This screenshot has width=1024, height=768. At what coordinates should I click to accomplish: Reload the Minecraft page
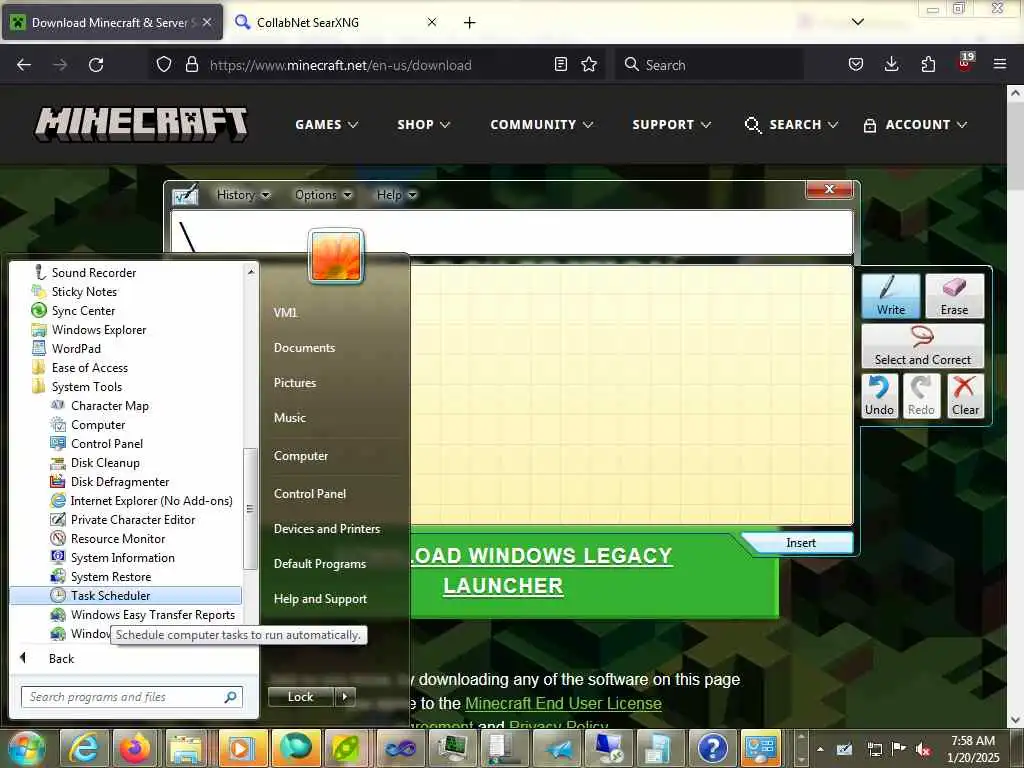coord(96,64)
